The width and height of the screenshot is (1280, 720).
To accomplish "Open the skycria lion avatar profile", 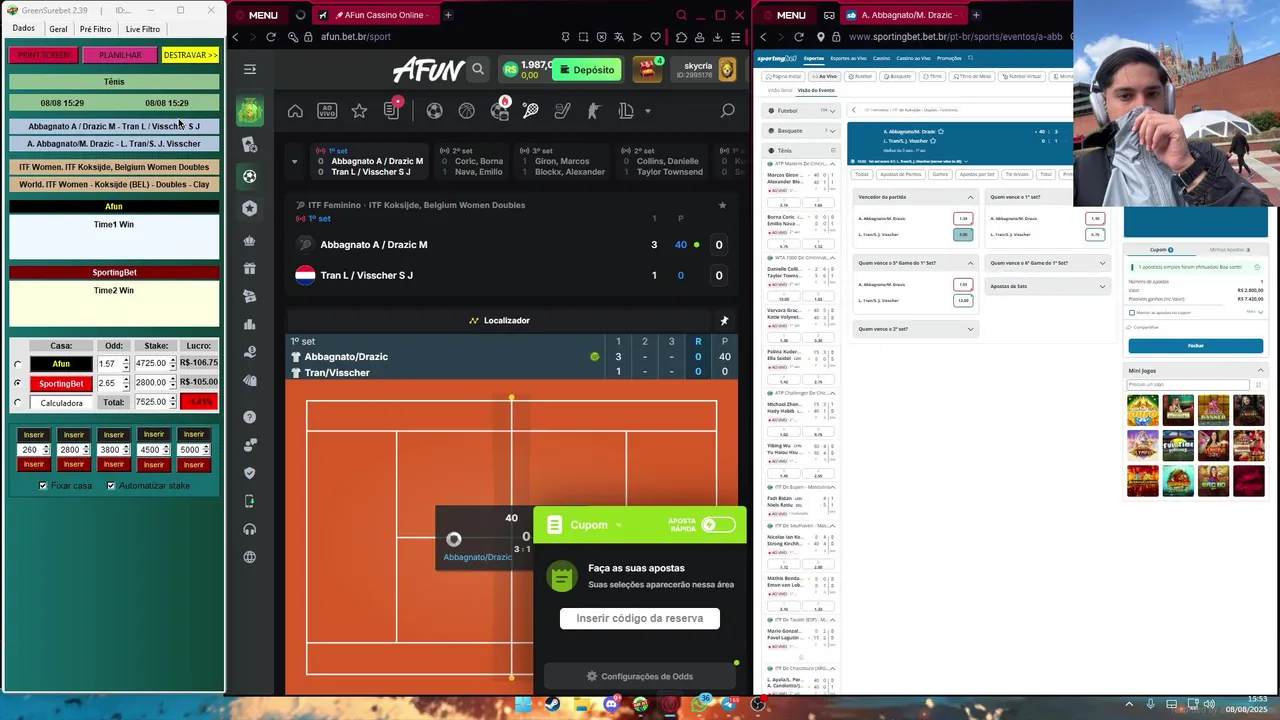I will tap(727, 69).
